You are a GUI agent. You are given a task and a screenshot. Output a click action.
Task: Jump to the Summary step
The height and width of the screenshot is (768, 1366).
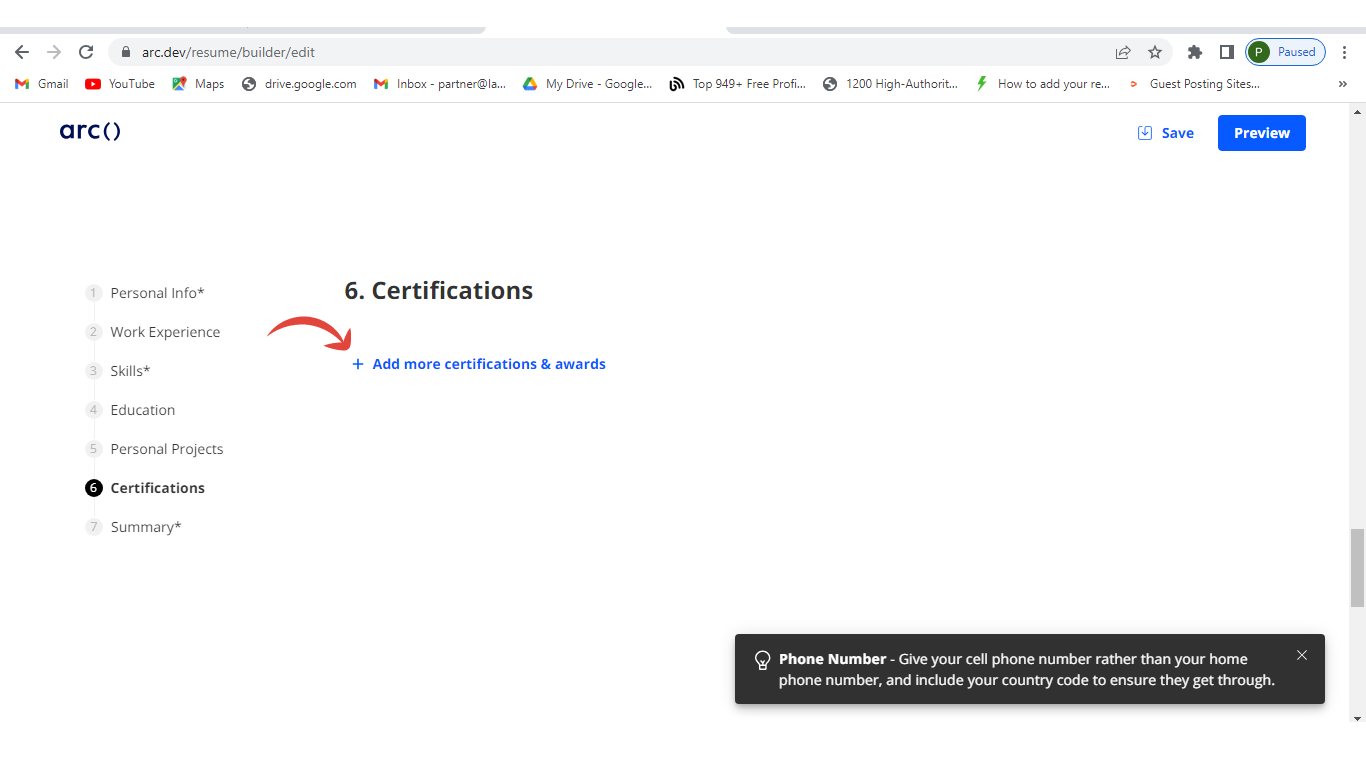click(146, 527)
